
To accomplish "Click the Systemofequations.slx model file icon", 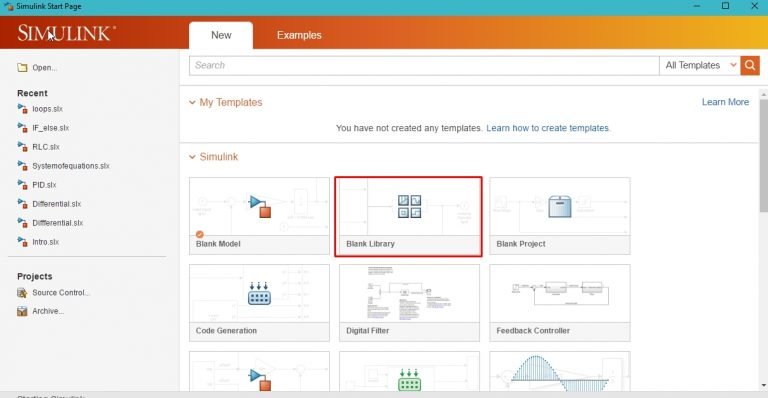I will [x=22, y=166].
